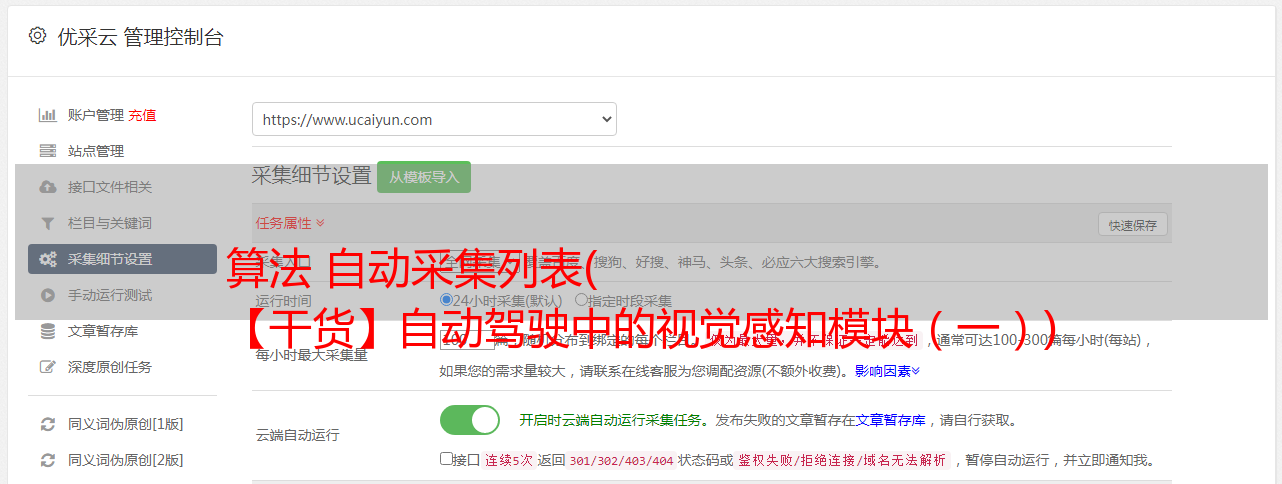Screen dimensions: 1282x484
Task: Open 手动运行测试 page
Action: 110,295
